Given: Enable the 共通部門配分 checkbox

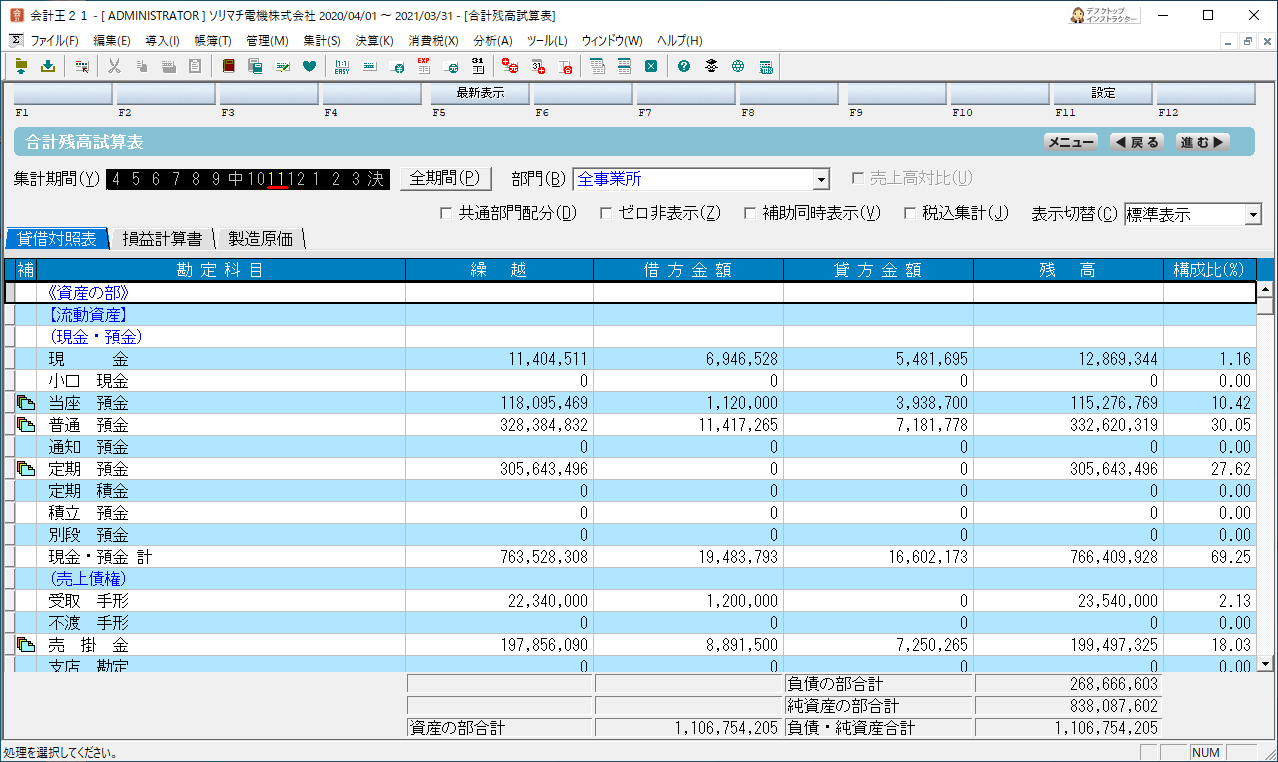Looking at the screenshot, I should point(446,213).
